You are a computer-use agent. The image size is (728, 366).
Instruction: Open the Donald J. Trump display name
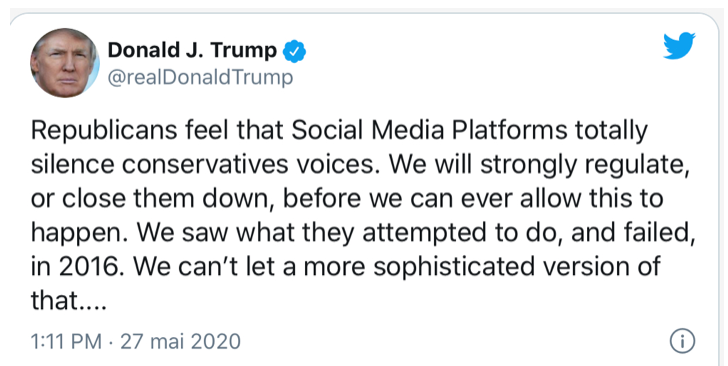tap(192, 50)
